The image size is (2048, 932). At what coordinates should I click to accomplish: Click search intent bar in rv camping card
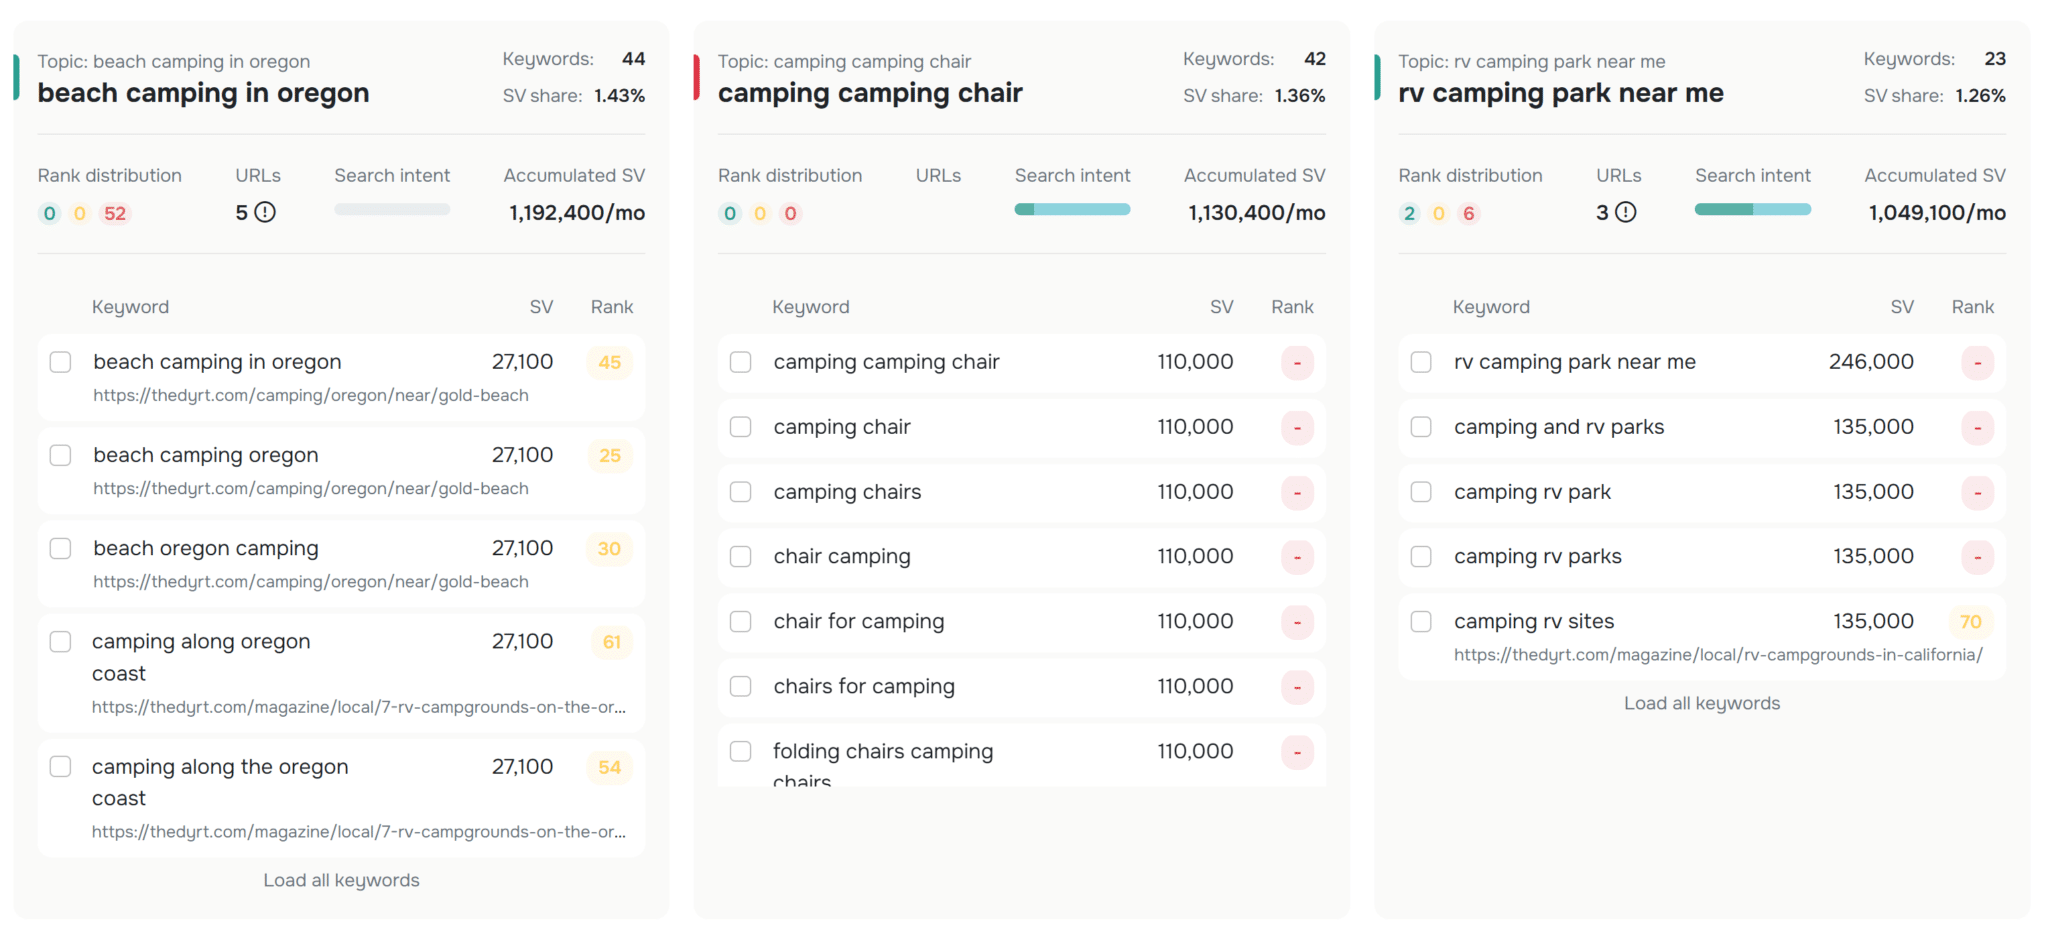coord(1752,210)
